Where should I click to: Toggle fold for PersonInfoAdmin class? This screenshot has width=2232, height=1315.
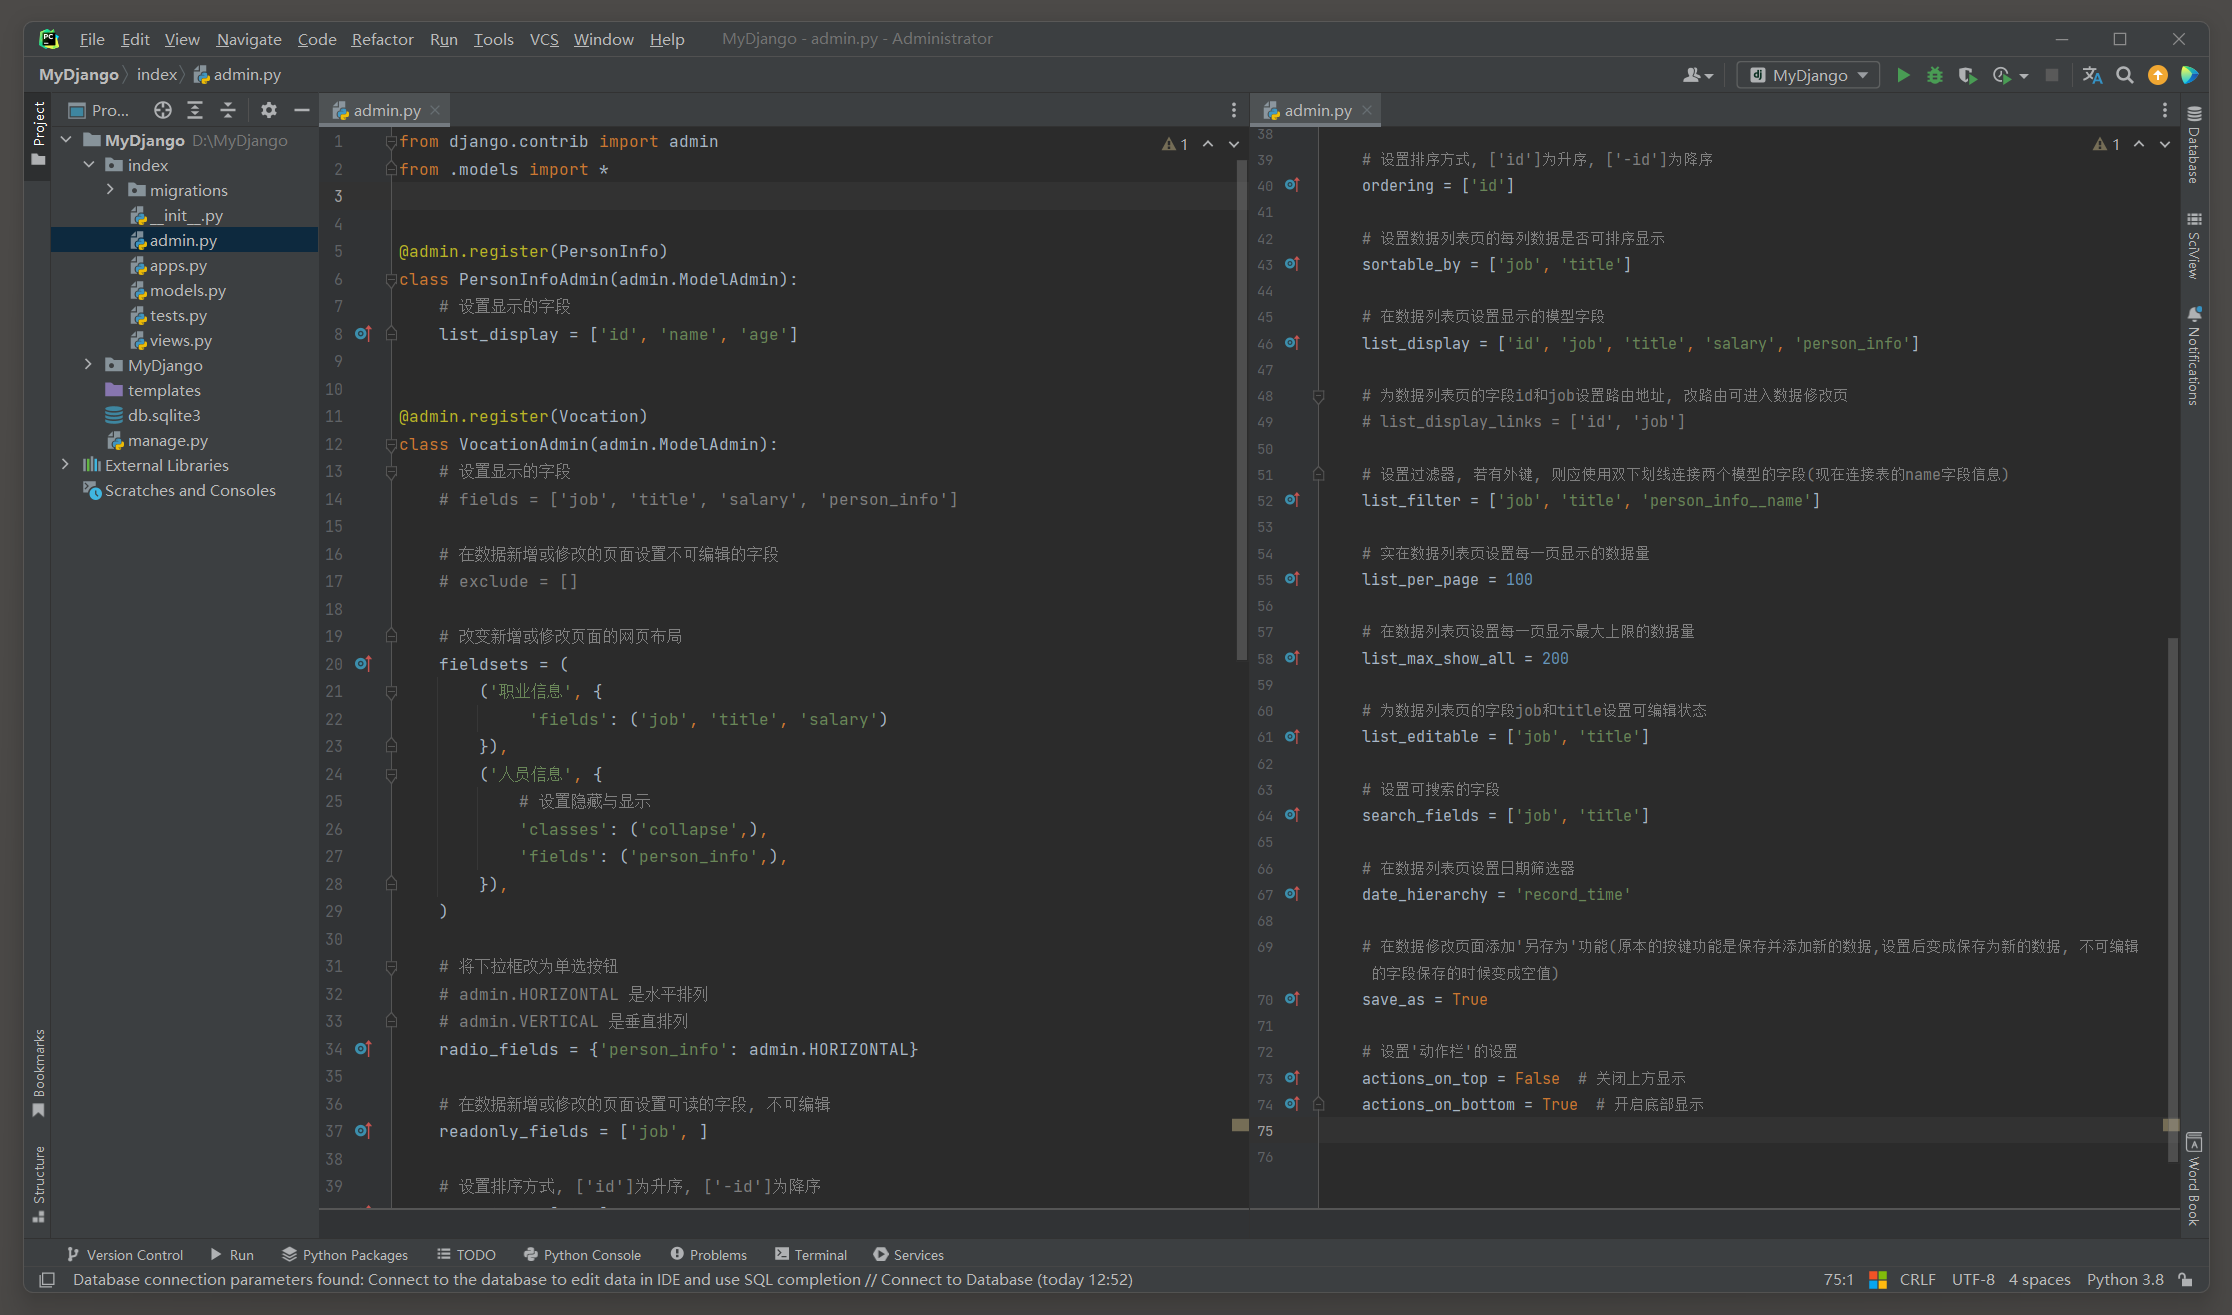(392, 280)
